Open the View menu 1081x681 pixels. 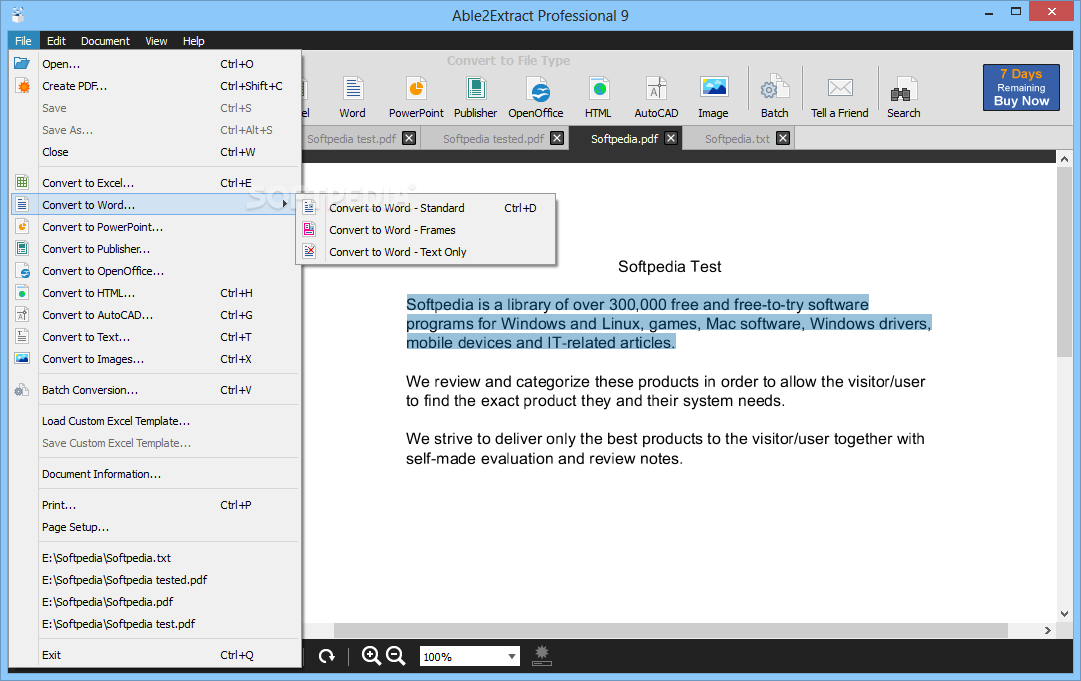coord(156,41)
